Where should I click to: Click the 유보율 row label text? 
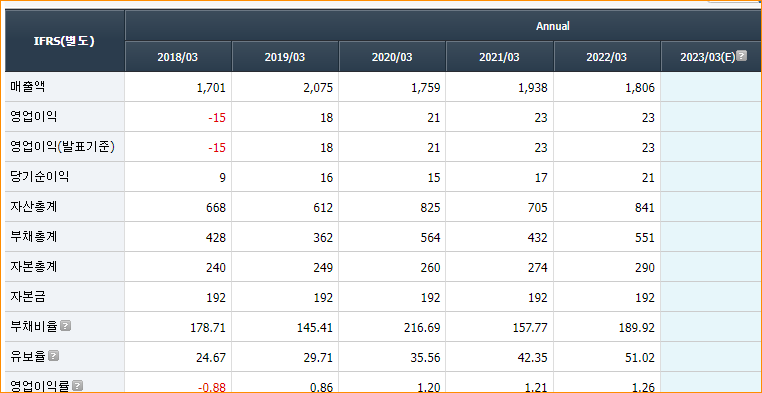click(x=28, y=357)
